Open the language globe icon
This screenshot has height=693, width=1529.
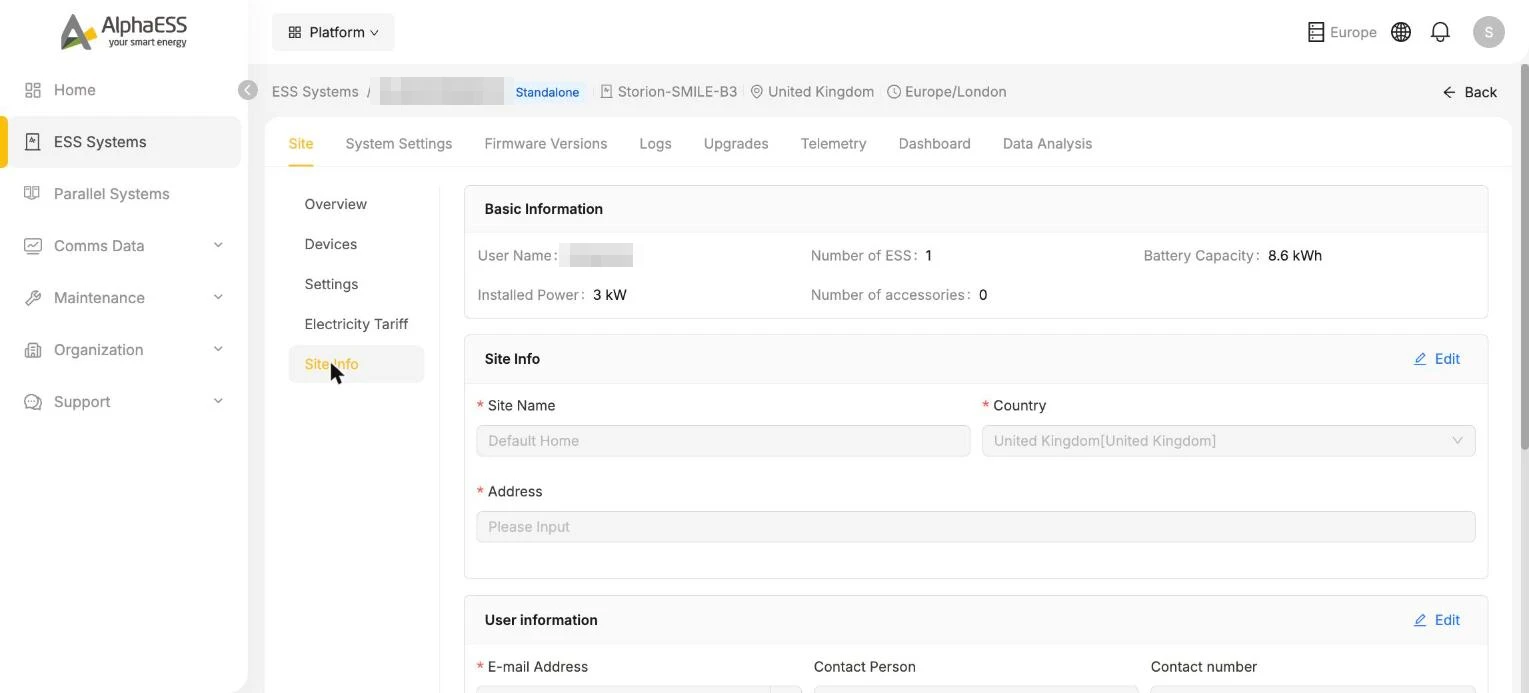pyautogui.click(x=1401, y=32)
